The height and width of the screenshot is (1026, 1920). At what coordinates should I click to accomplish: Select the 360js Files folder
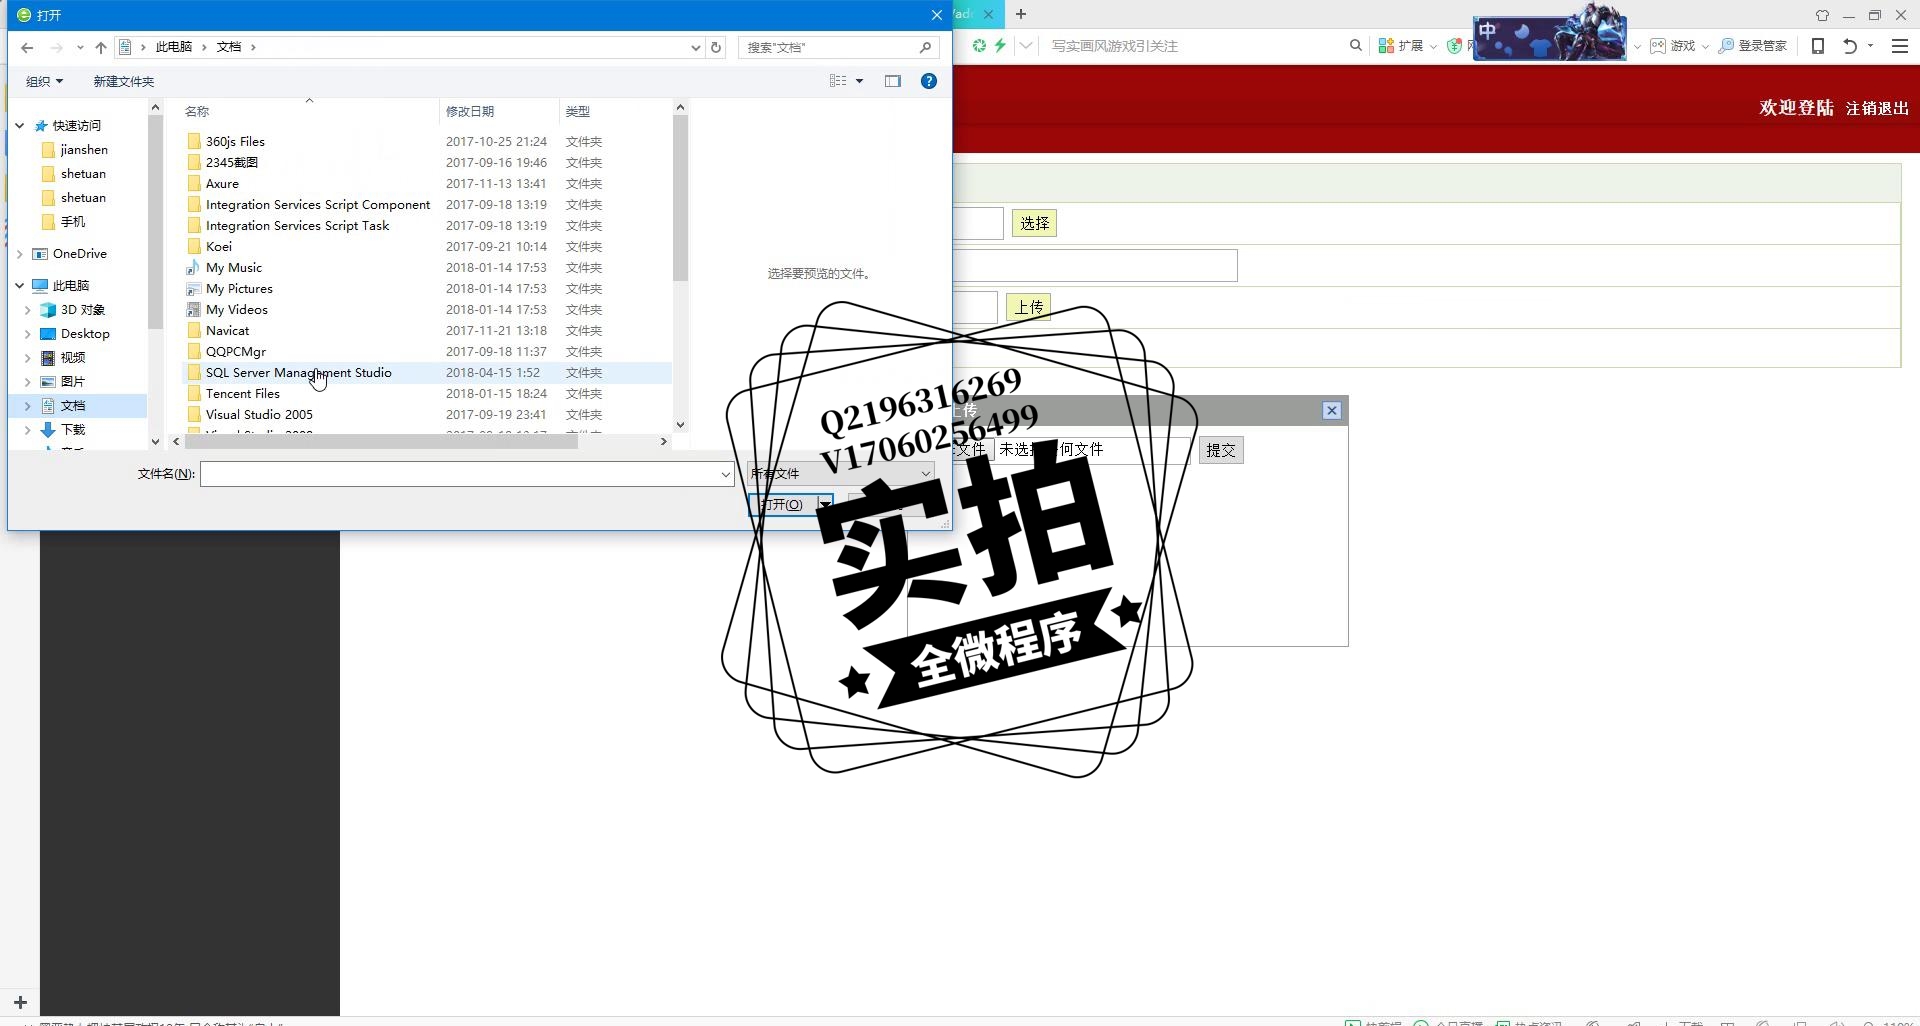[235, 141]
